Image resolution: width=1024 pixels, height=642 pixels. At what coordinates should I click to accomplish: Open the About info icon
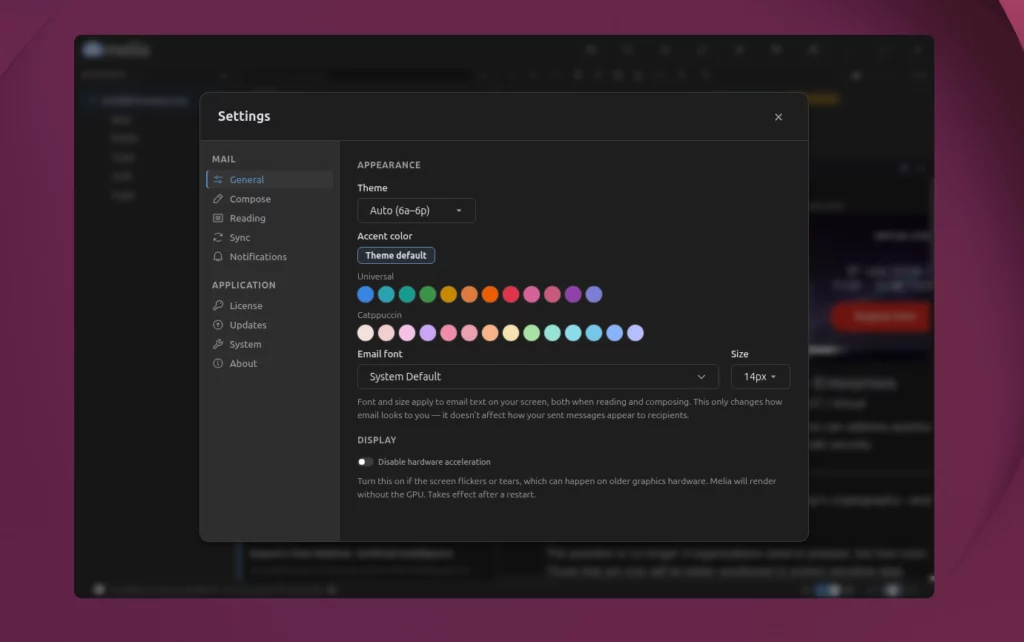pyautogui.click(x=218, y=363)
